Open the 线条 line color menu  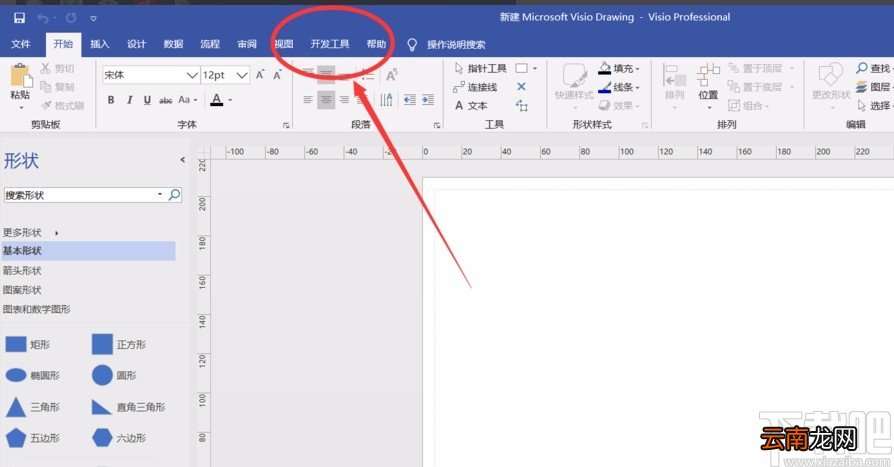tap(619, 87)
